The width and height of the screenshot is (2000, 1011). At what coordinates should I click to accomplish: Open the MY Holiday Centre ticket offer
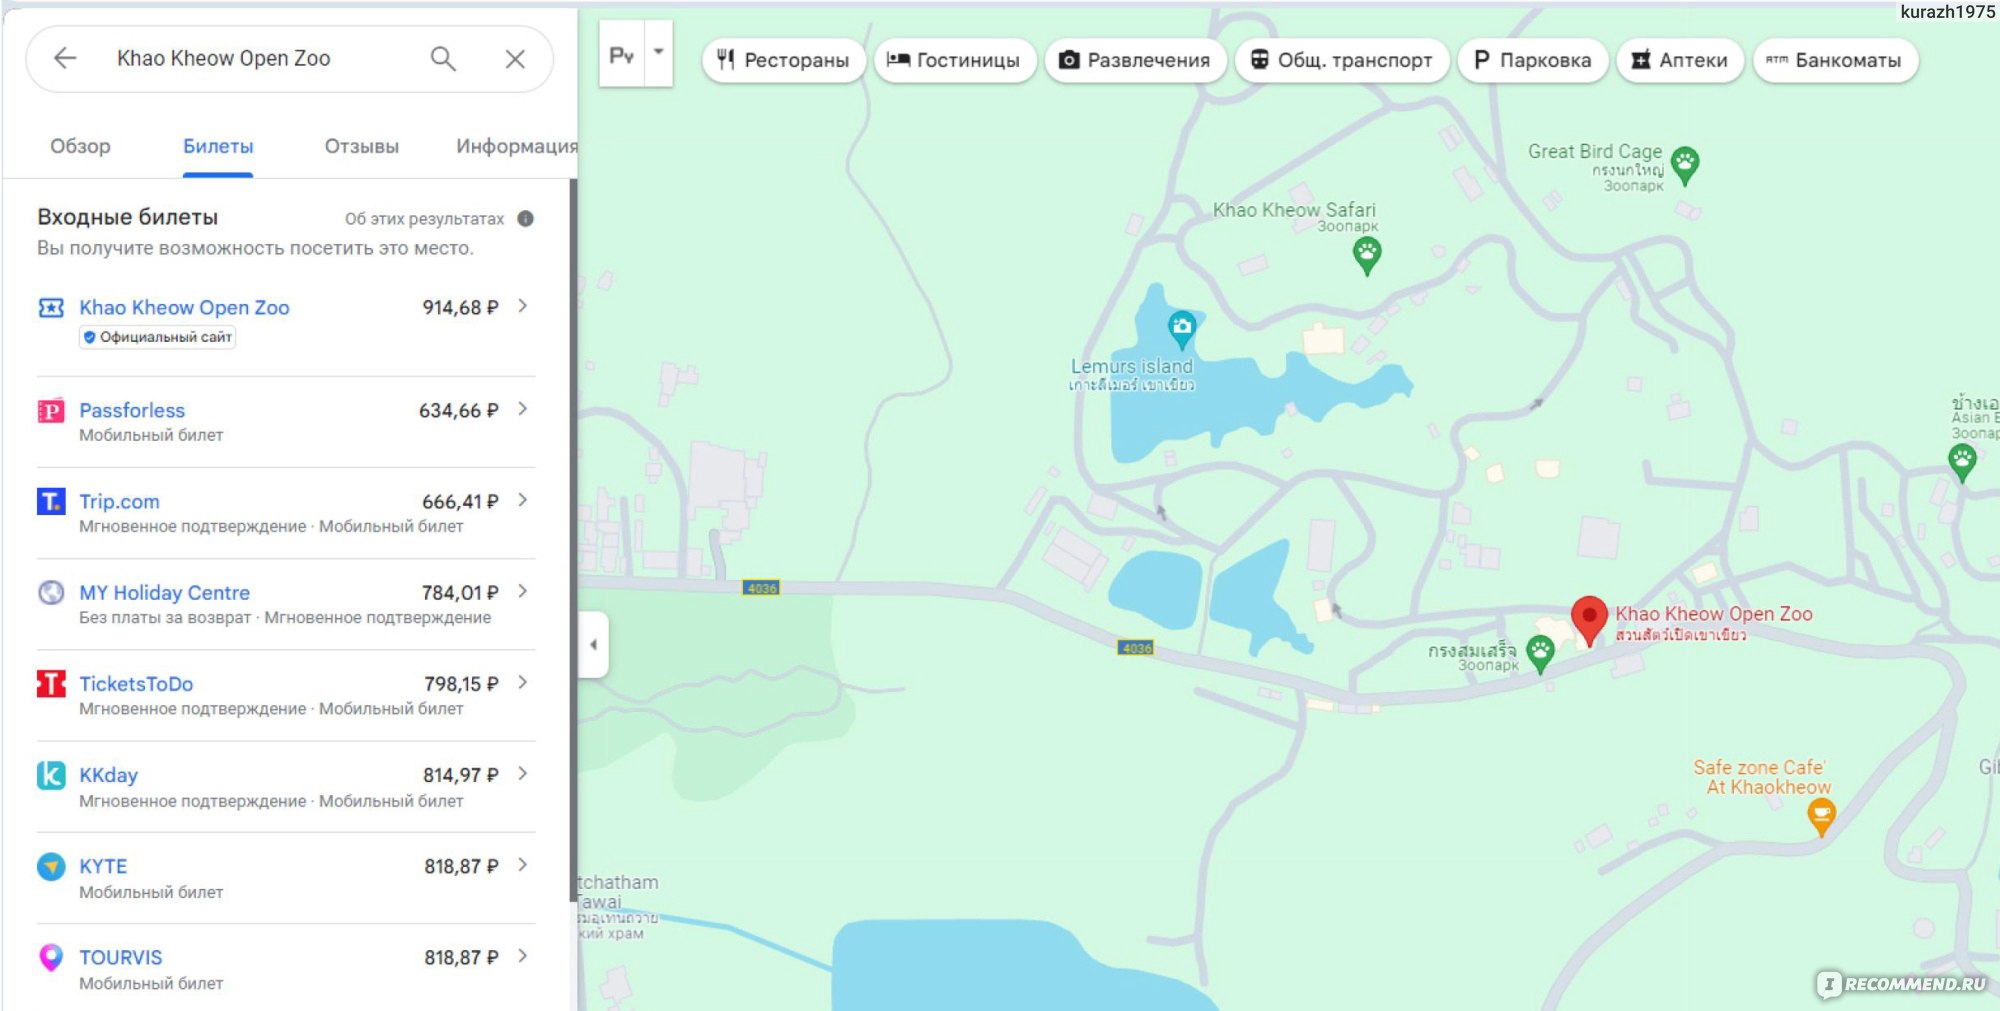click(164, 592)
